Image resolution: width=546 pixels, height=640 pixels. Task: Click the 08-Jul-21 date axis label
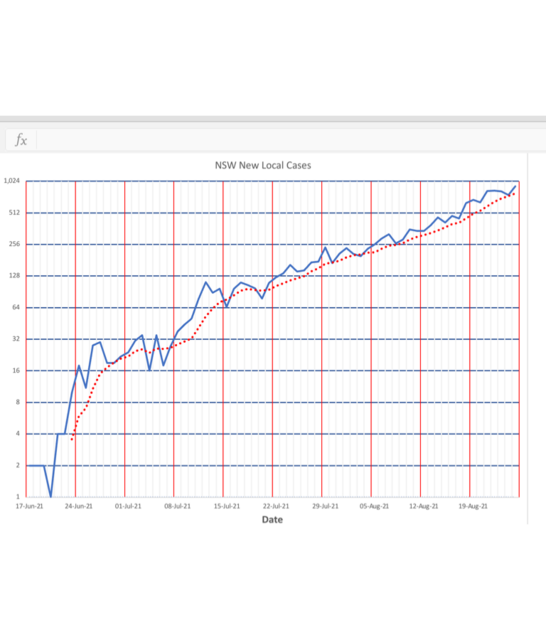178,506
